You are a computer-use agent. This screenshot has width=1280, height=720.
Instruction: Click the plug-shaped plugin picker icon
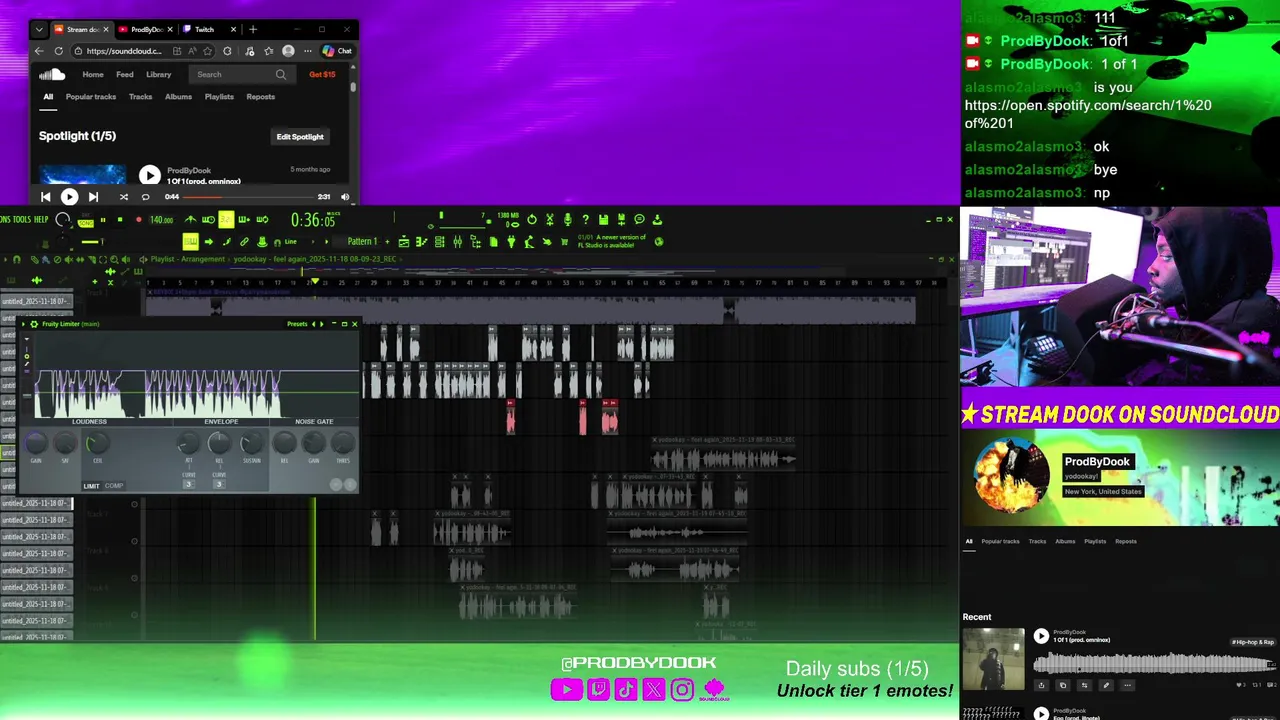(511, 241)
